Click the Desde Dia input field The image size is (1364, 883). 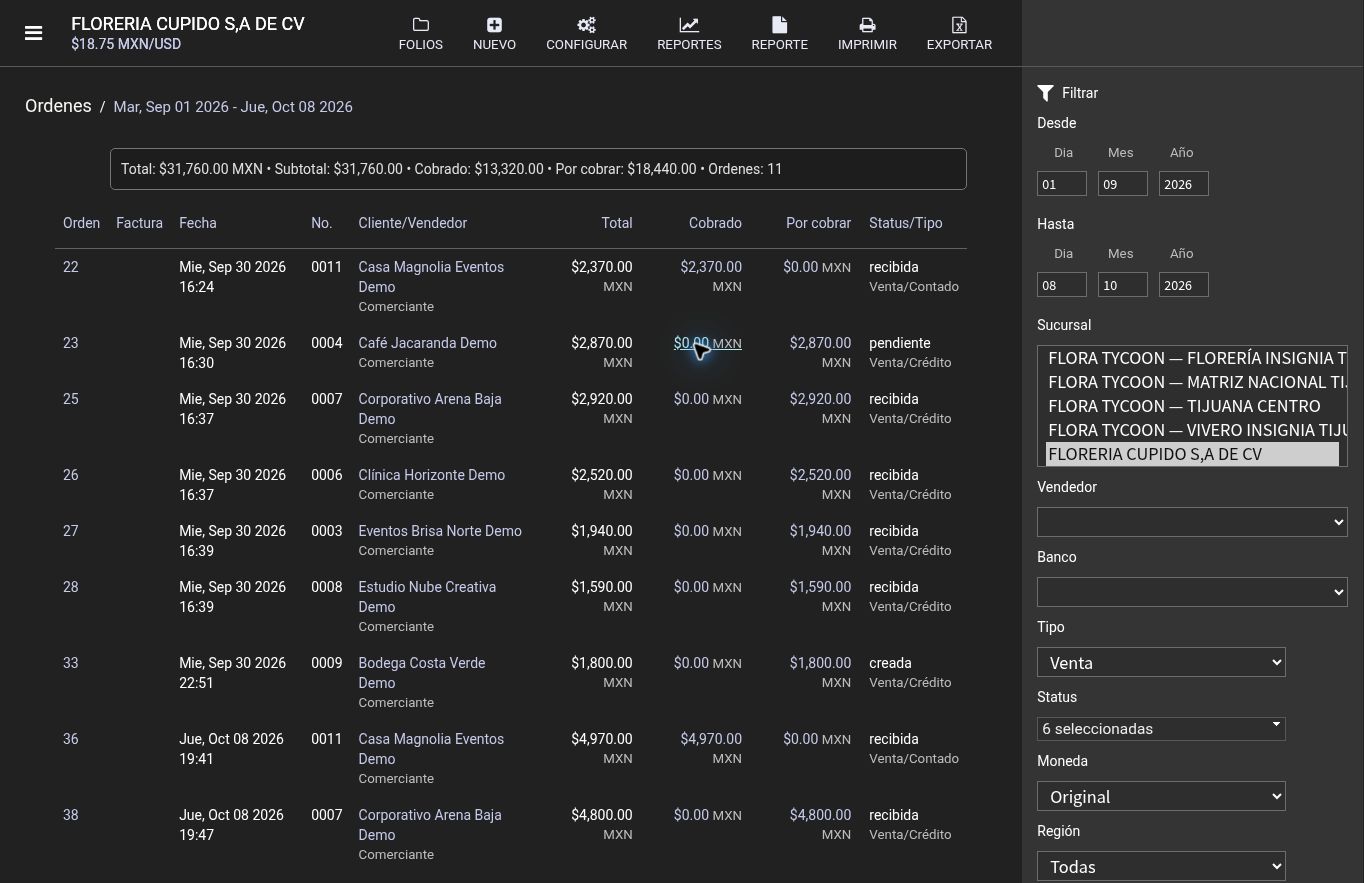point(1062,184)
